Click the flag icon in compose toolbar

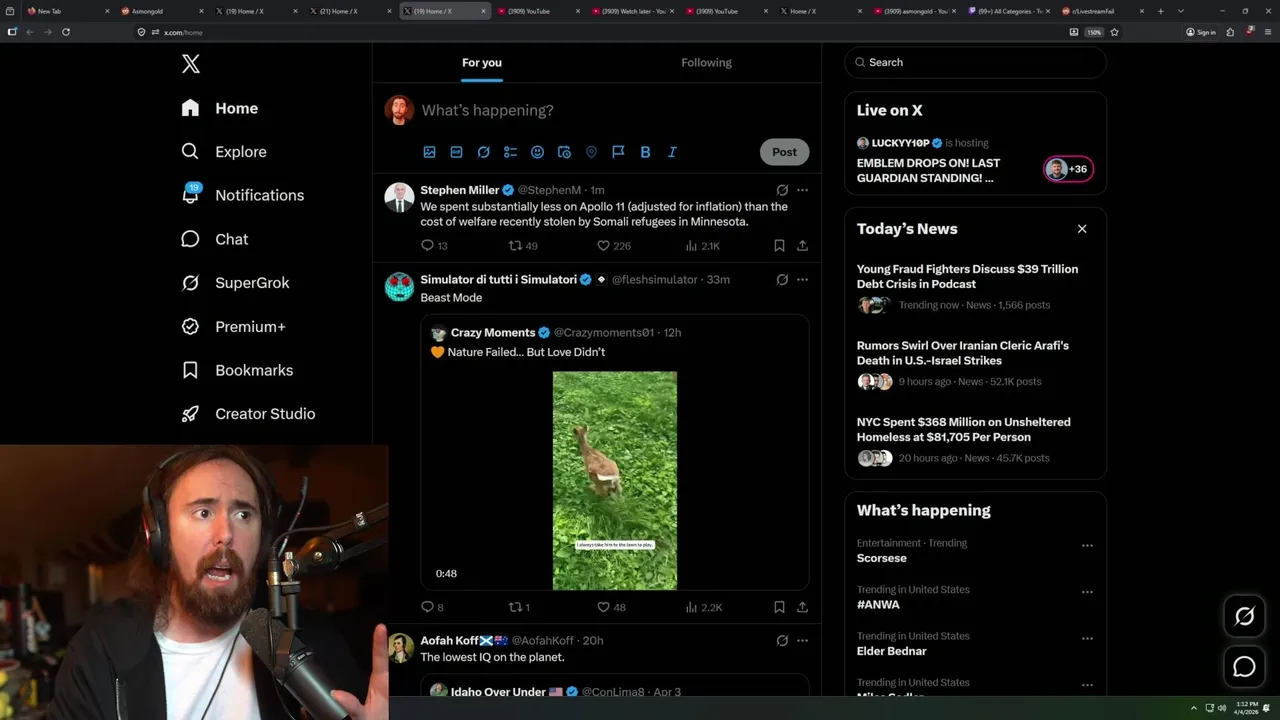618,152
